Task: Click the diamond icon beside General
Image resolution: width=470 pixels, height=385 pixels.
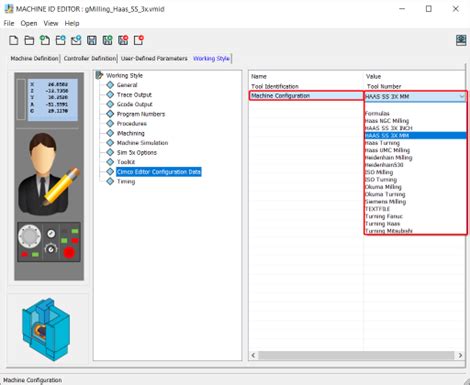Action: point(110,85)
